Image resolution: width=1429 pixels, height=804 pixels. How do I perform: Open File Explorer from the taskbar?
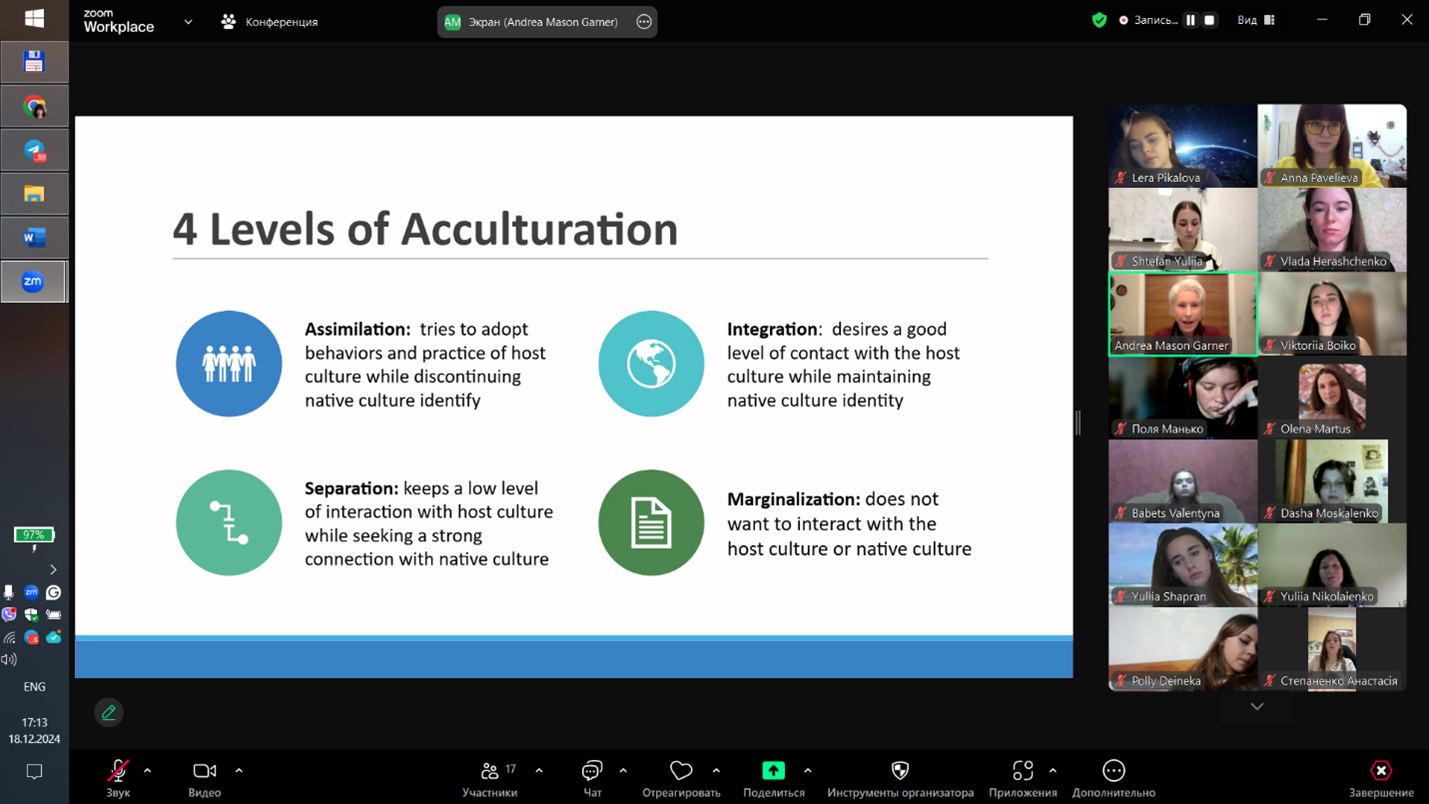click(34, 194)
